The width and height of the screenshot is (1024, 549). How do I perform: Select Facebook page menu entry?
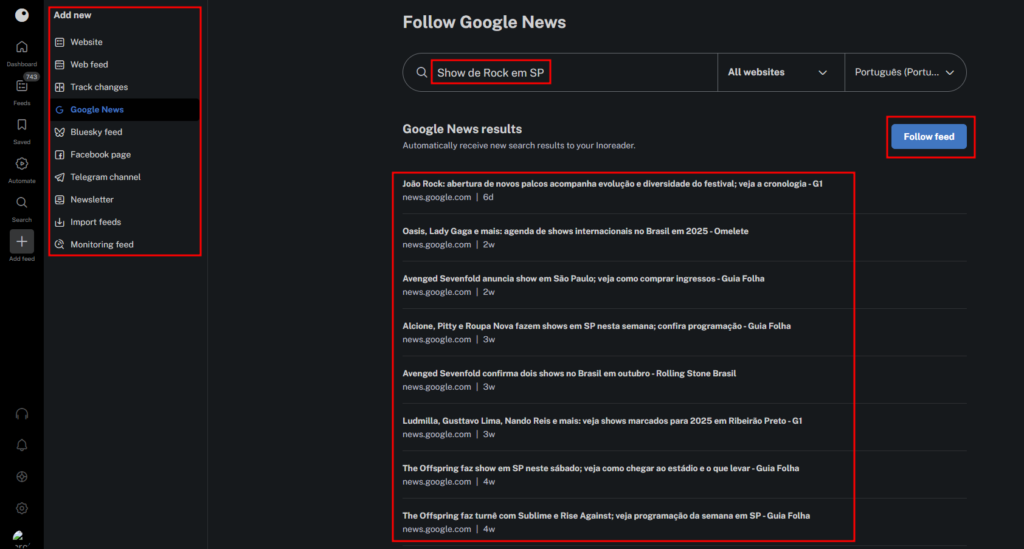(x=125, y=155)
